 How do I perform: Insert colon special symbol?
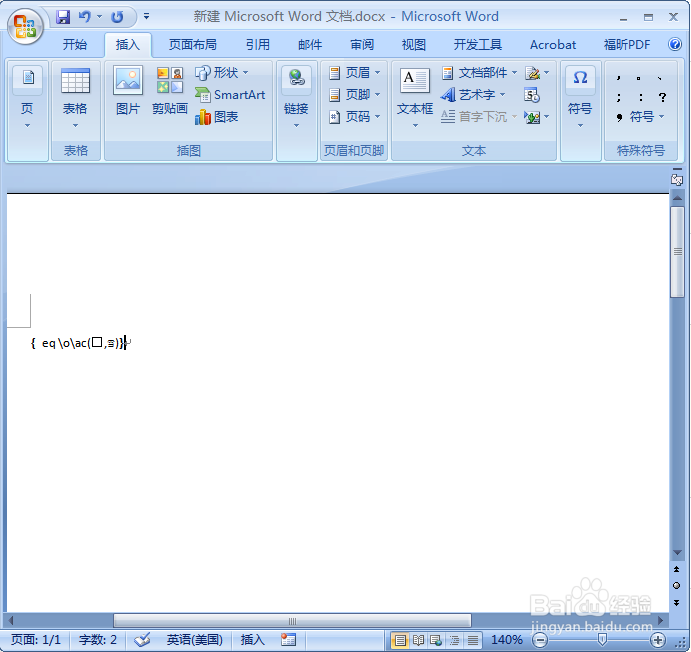[x=640, y=97]
